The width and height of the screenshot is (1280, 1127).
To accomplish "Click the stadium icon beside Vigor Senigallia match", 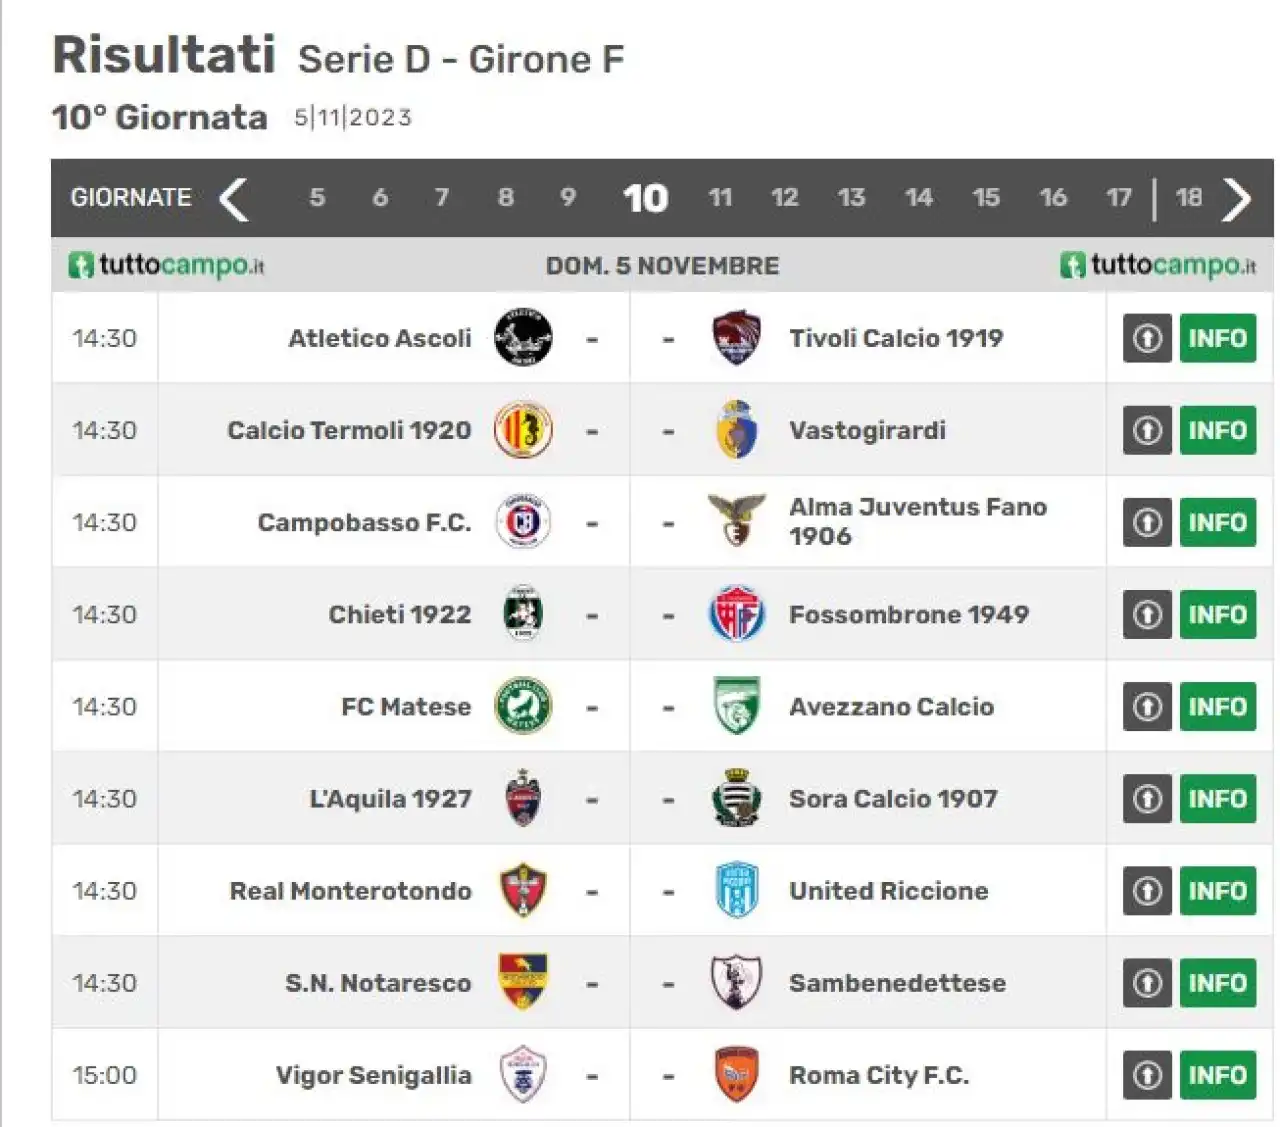I will click(1147, 1075).
